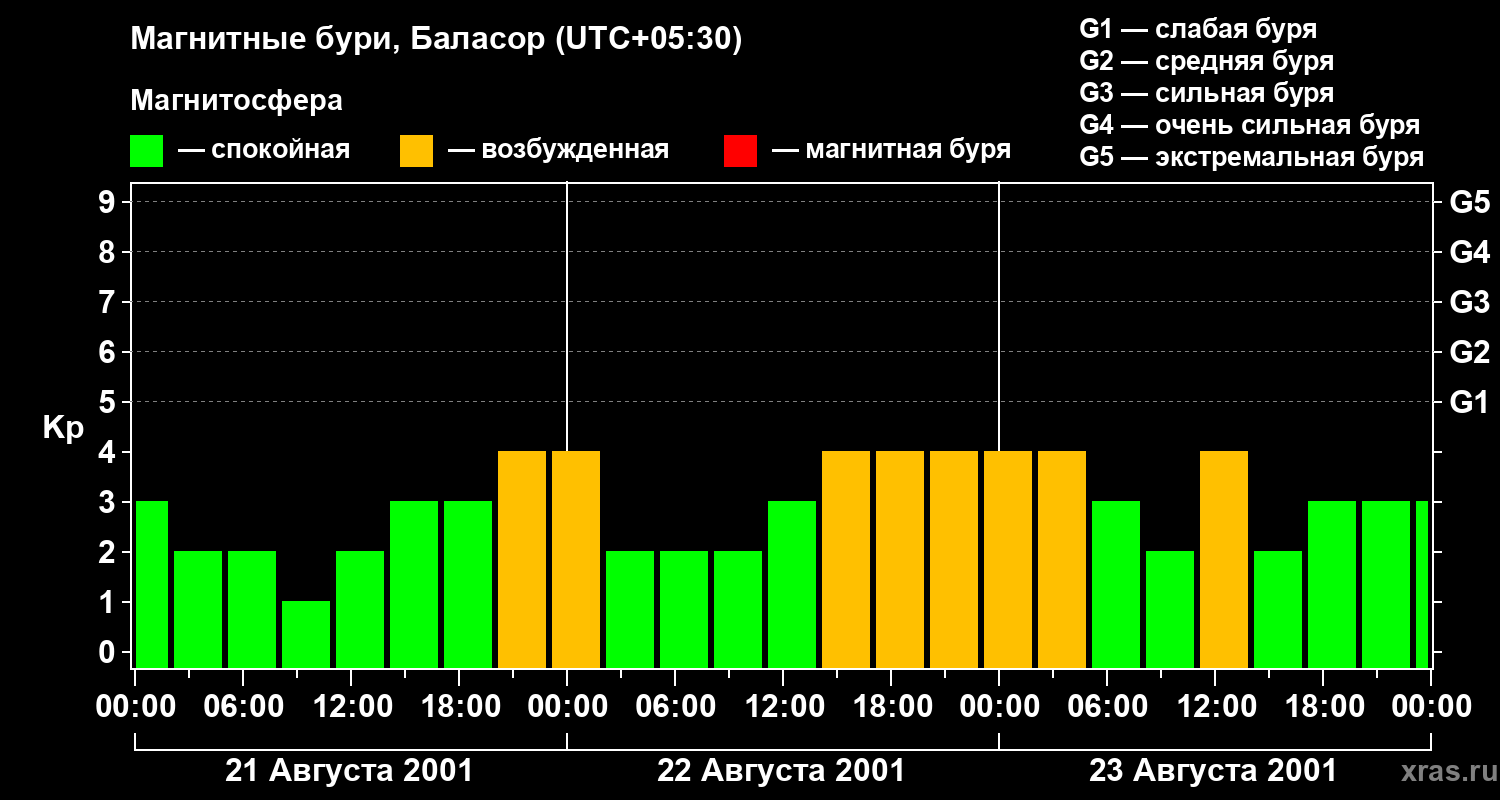Click the 'Kp' axis title
This screenshot has width=1500, height=800.
64,427
